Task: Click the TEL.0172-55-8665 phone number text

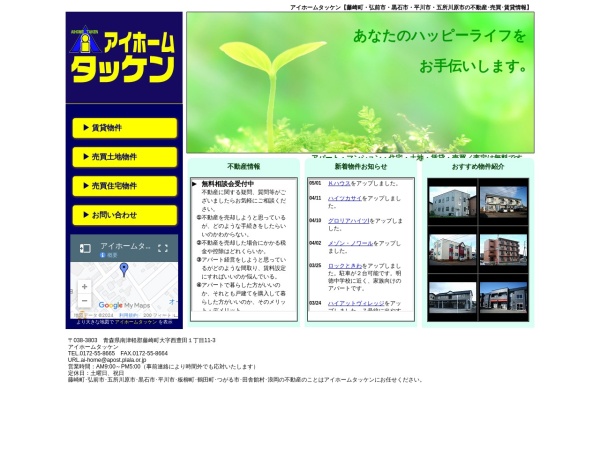Action: tap(91, 353)
